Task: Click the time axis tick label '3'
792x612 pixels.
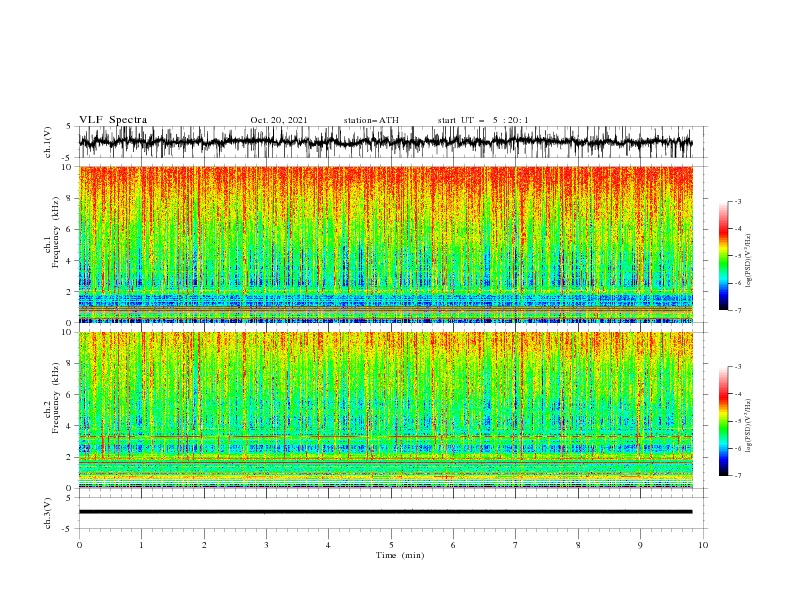Action: (266, 545)
